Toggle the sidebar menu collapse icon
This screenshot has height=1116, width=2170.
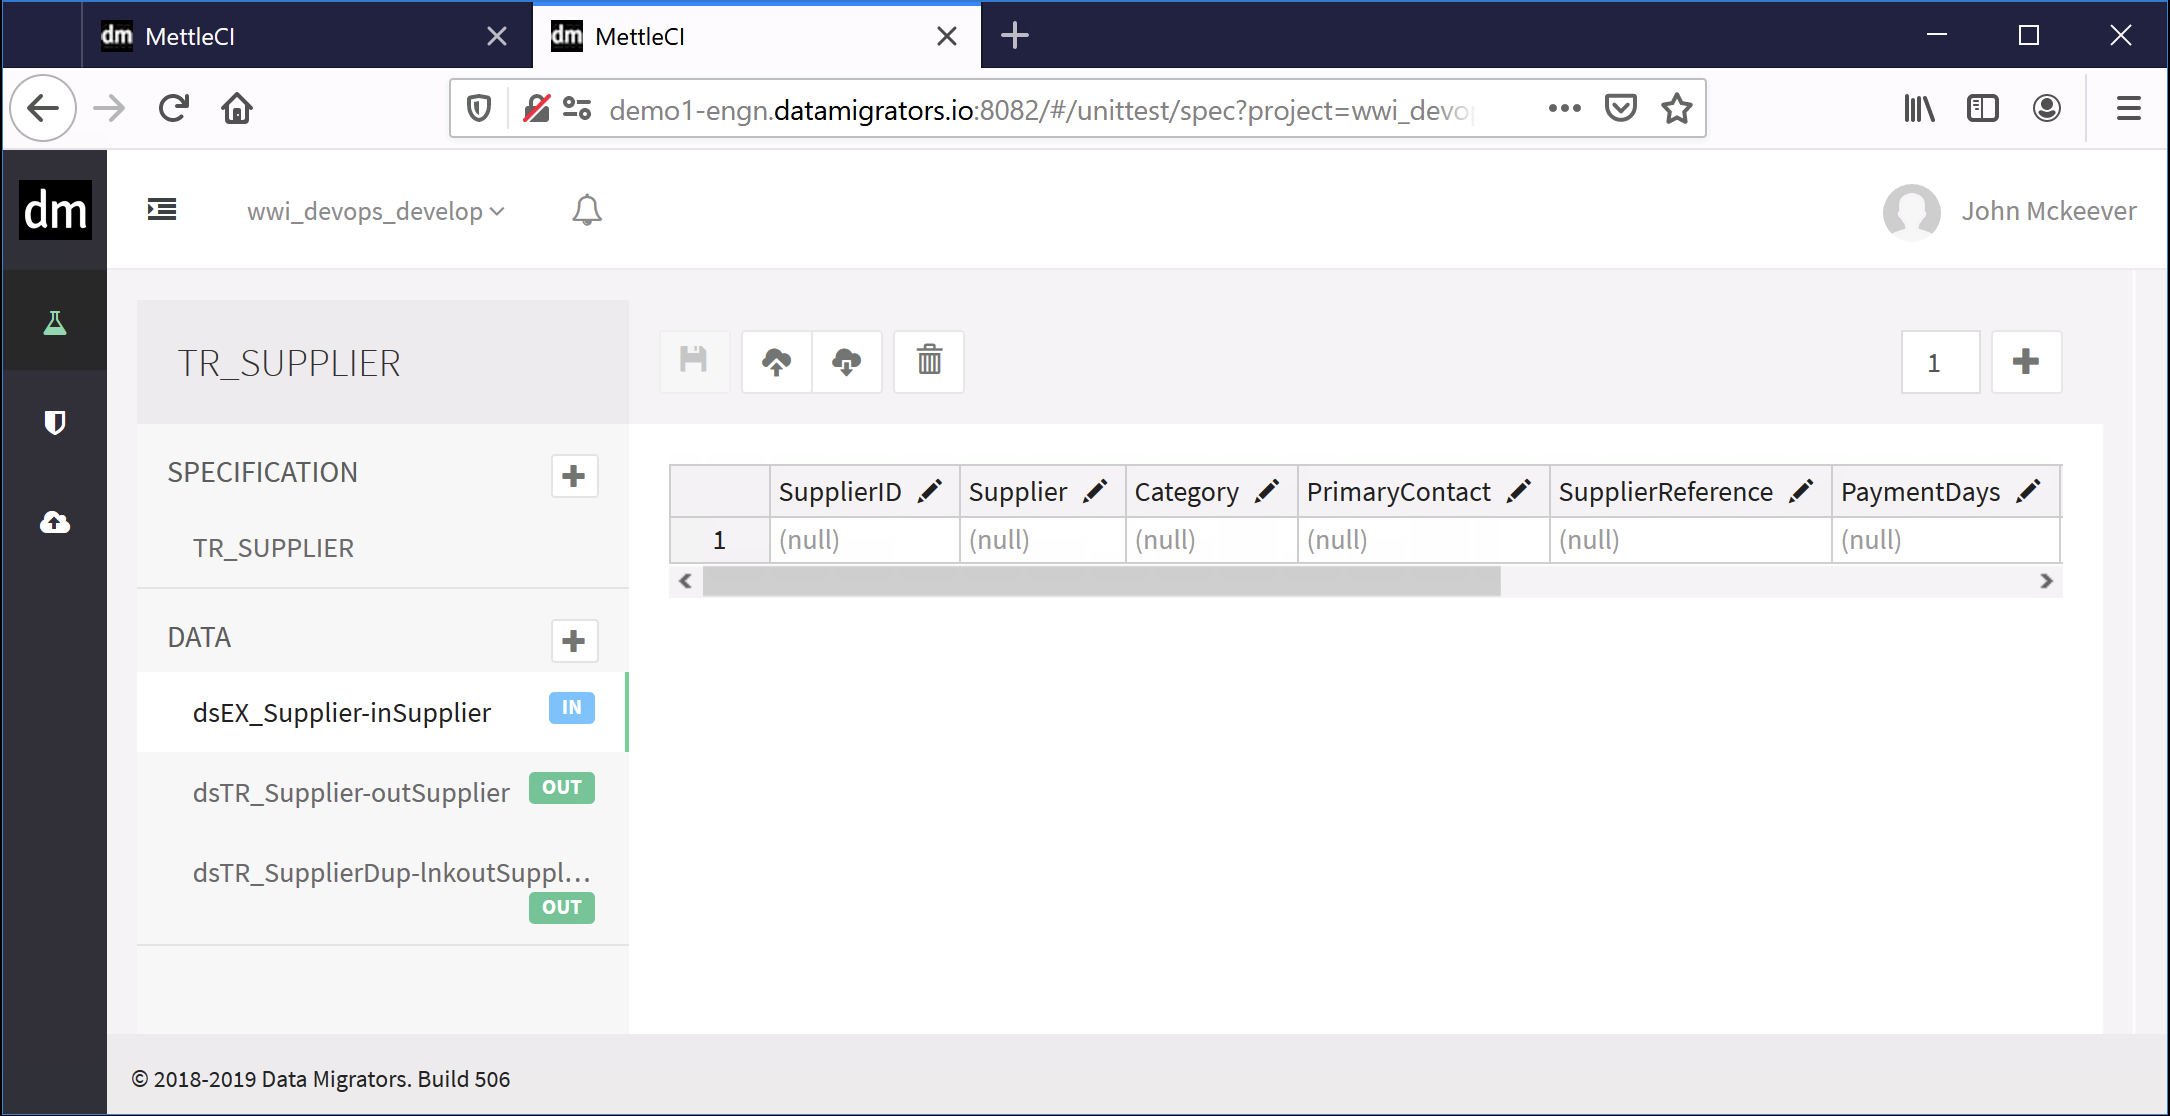[x=162, y=209]
